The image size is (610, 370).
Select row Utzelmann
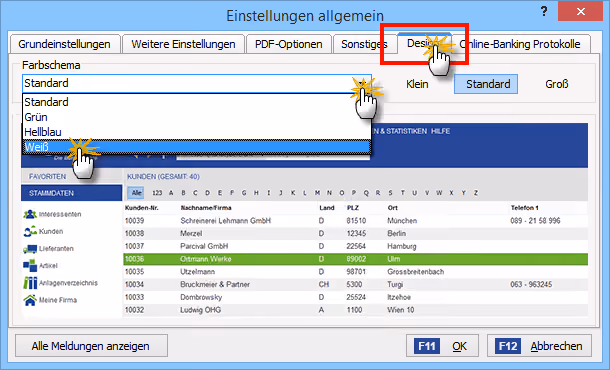point(356,272)
